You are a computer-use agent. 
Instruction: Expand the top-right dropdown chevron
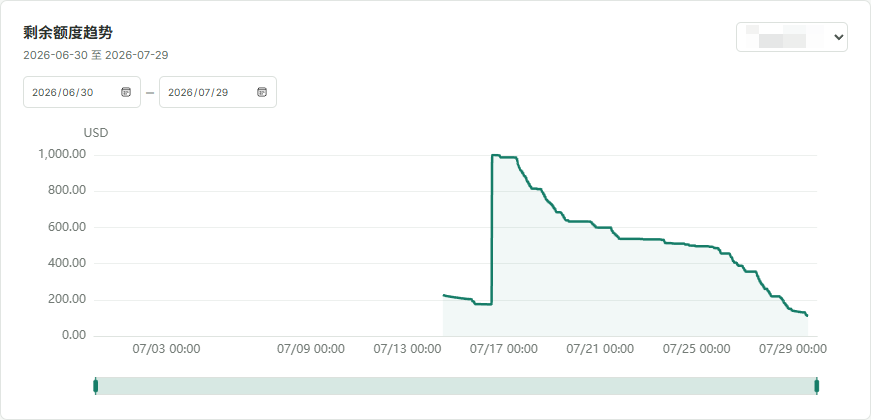(838, 37)
